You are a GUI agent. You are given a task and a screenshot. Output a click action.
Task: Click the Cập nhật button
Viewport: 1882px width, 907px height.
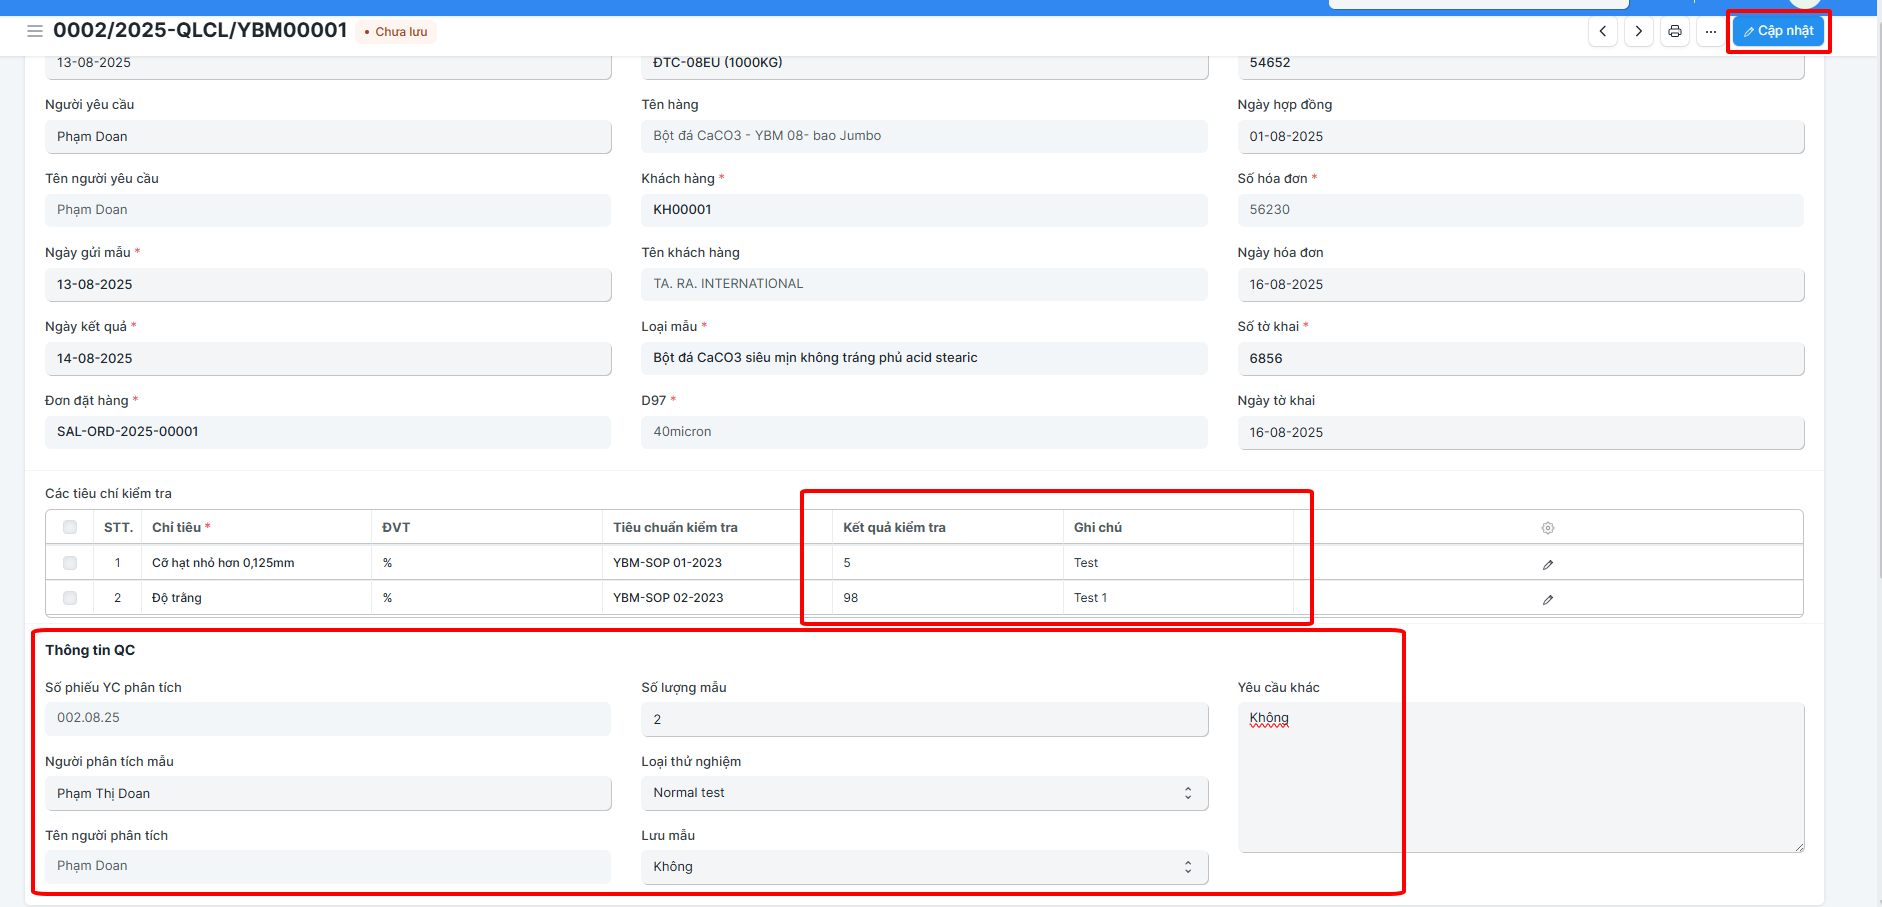pos(1778,31)
